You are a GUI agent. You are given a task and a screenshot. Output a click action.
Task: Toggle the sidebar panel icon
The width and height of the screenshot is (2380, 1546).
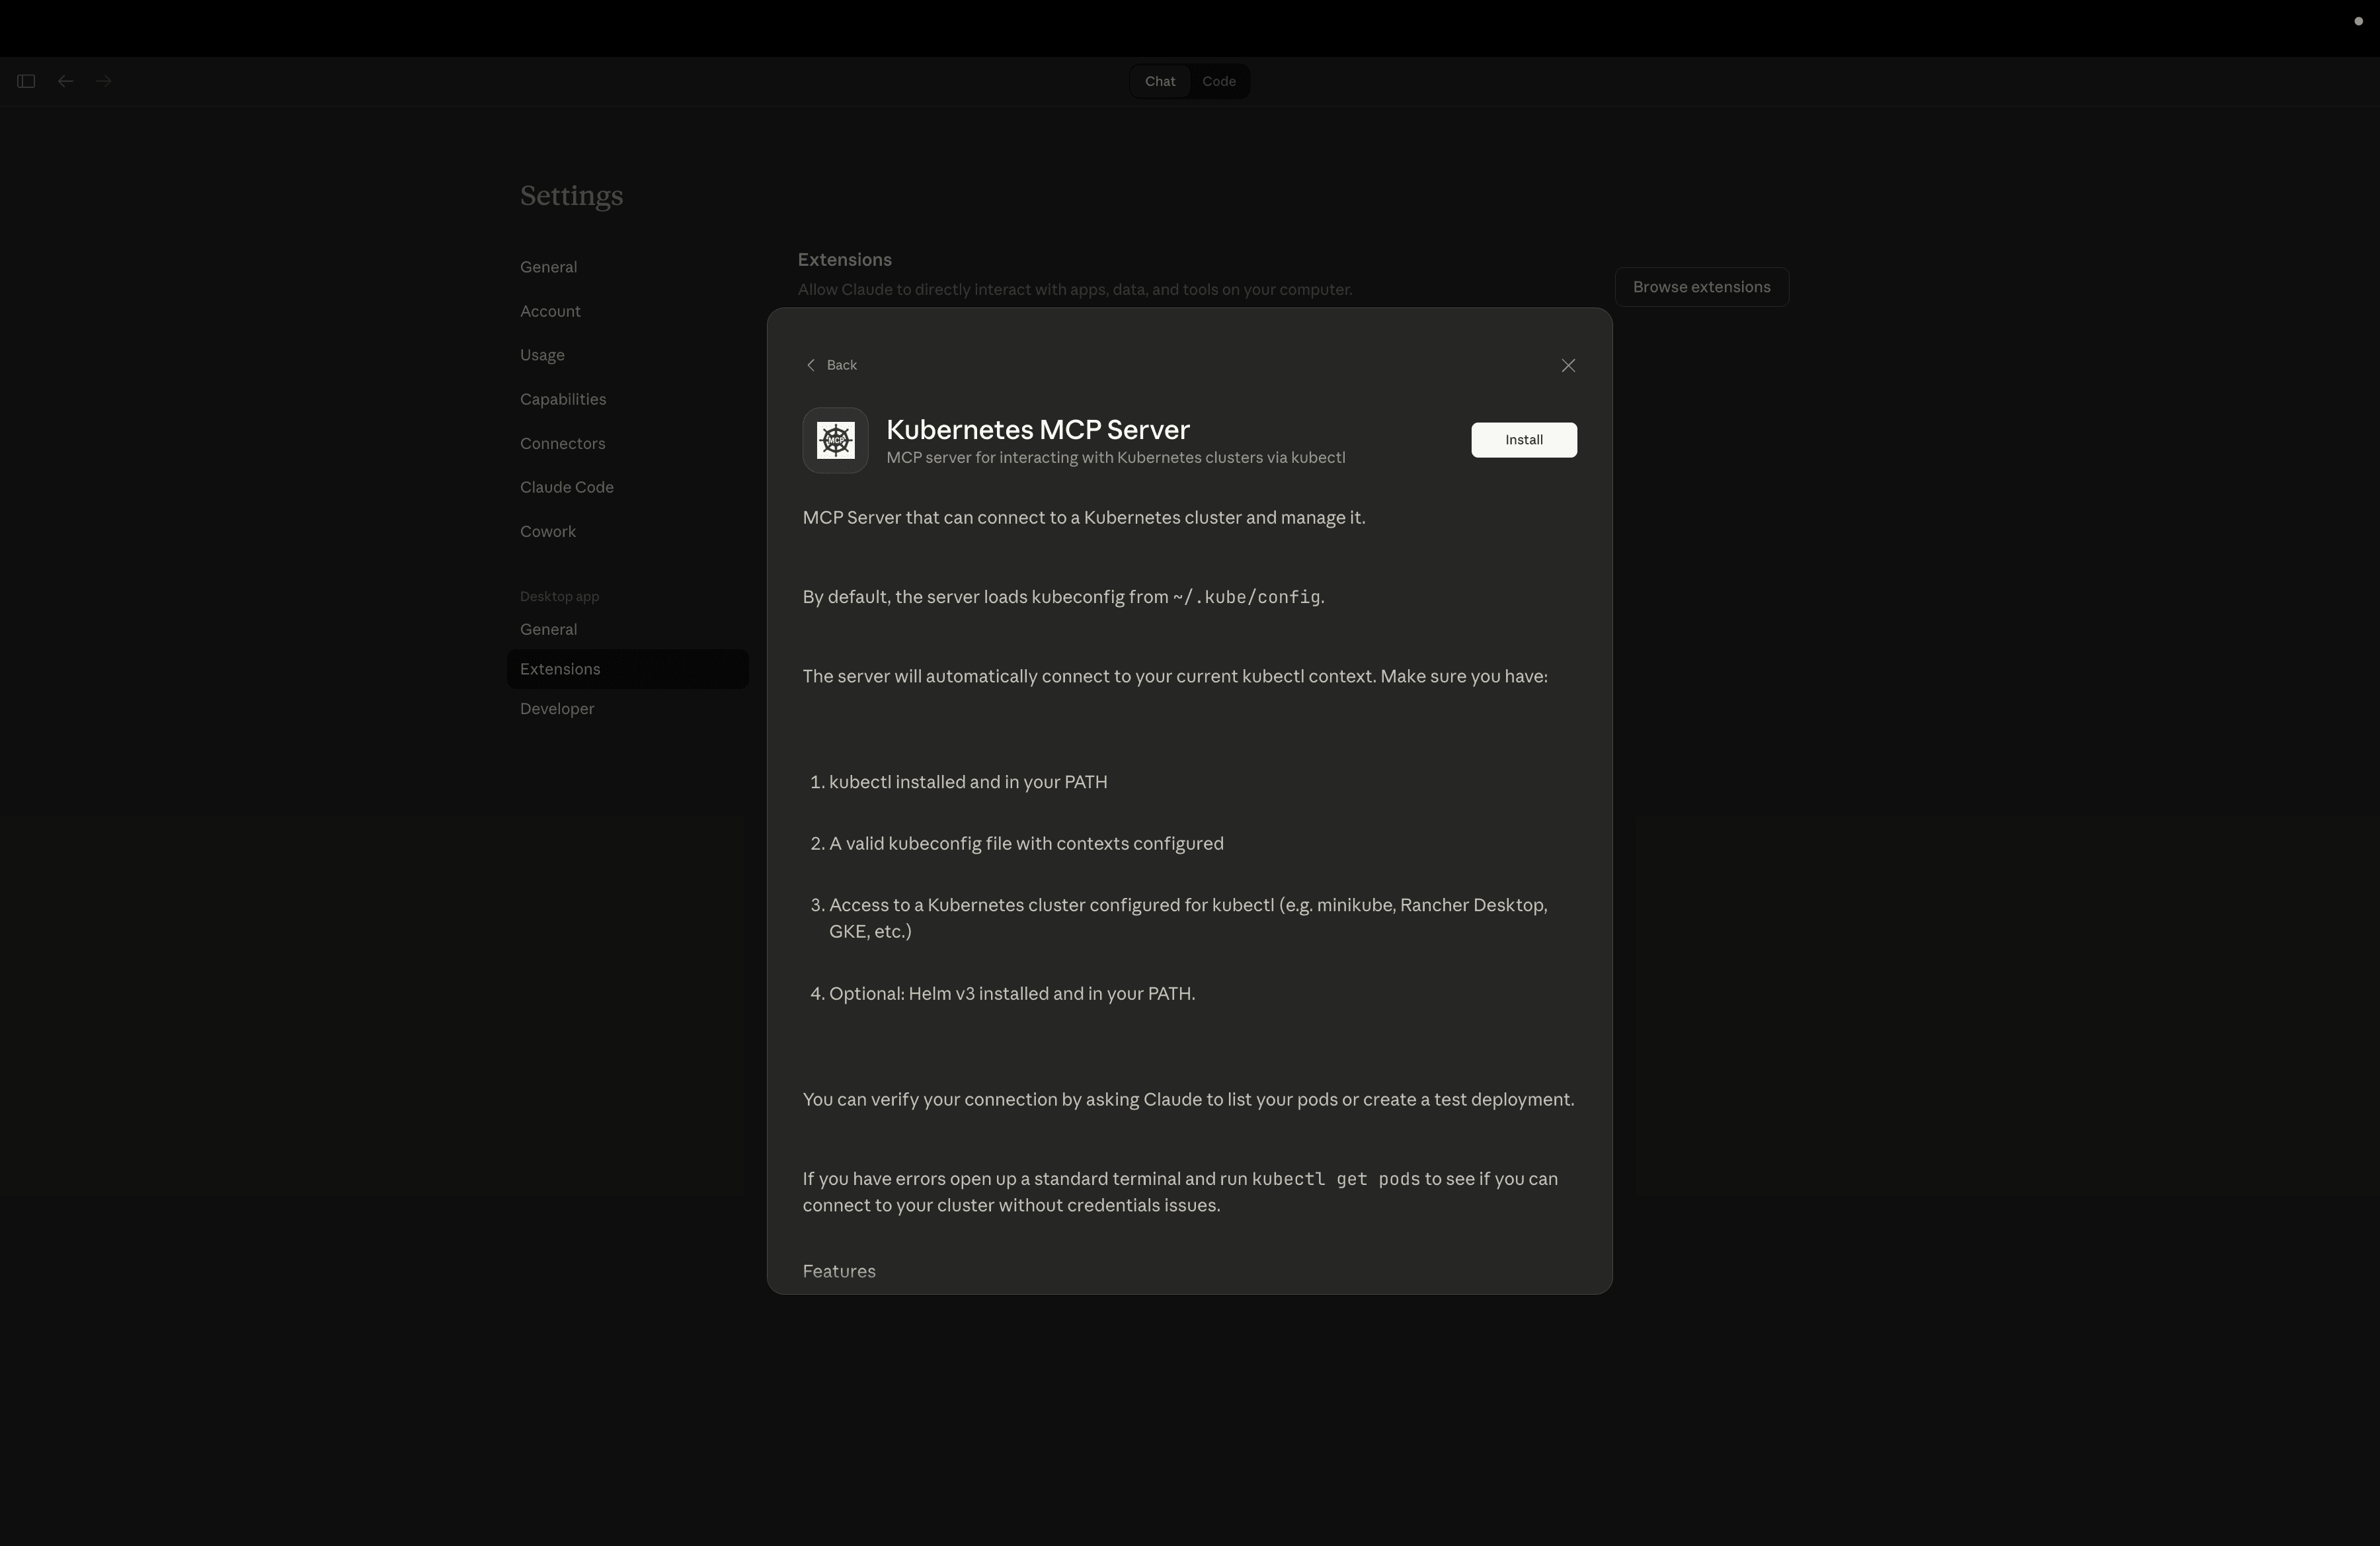pos(26,81)
